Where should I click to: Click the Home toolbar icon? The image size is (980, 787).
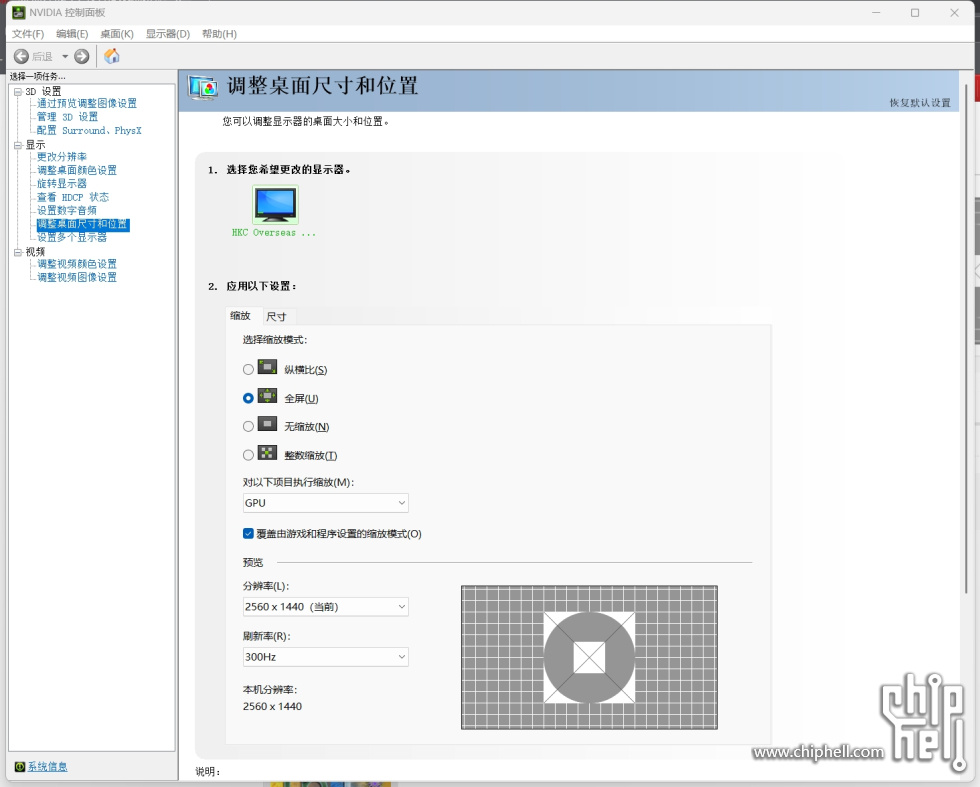click(x=112, y=56)
